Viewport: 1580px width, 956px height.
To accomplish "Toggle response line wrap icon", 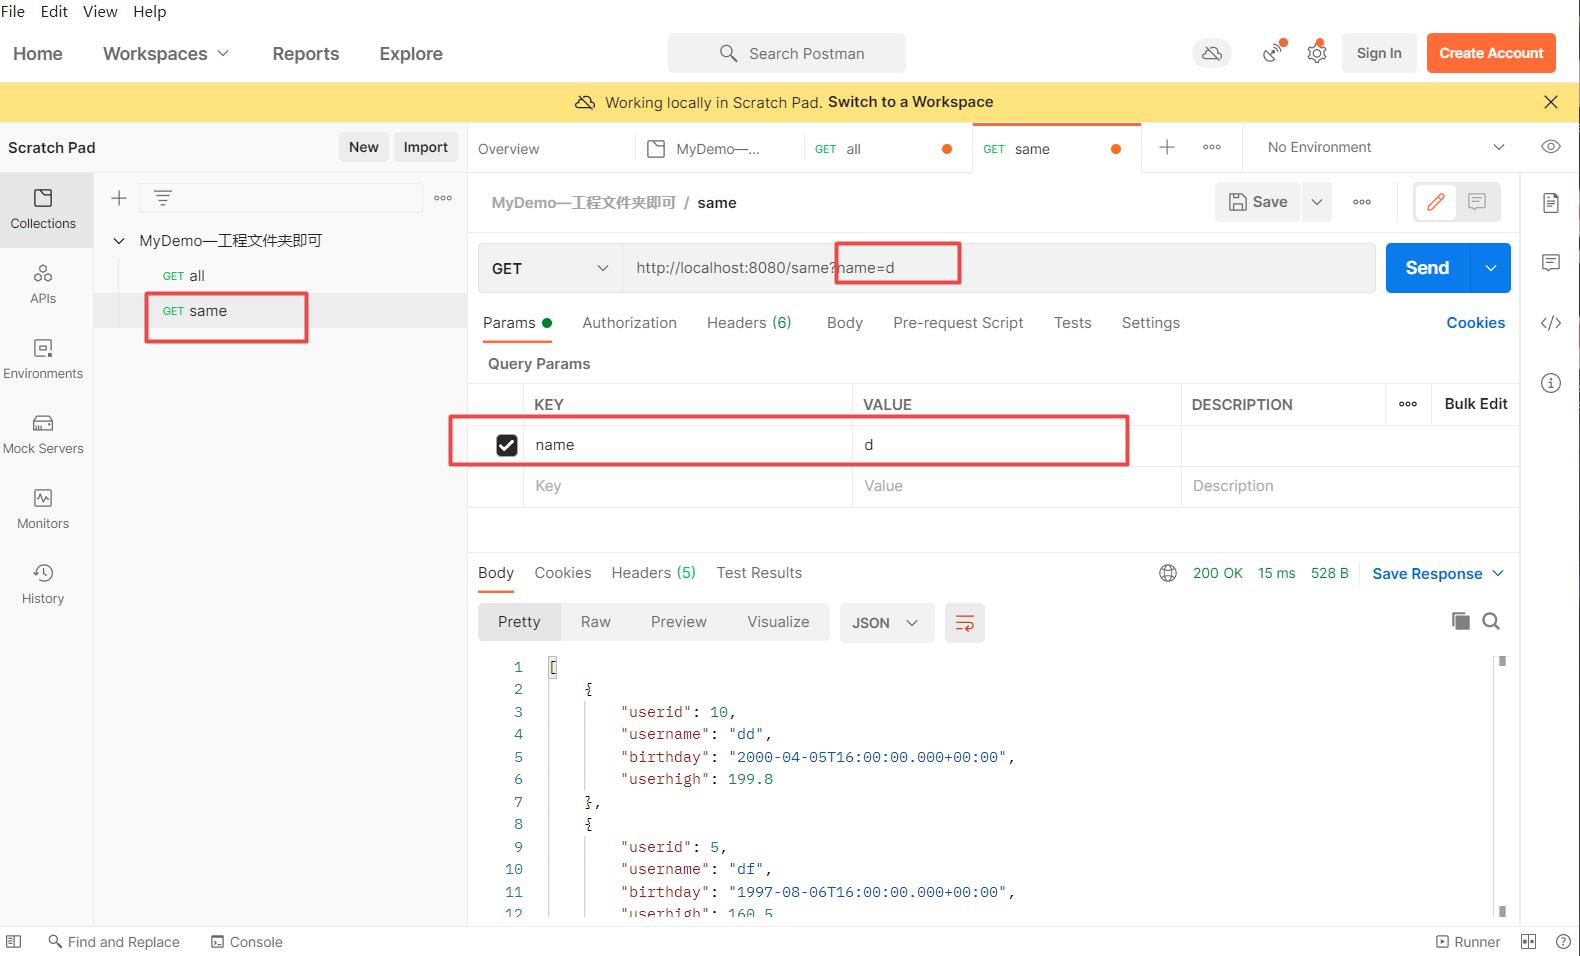I will pyautogui.click(x=965, y=623).
